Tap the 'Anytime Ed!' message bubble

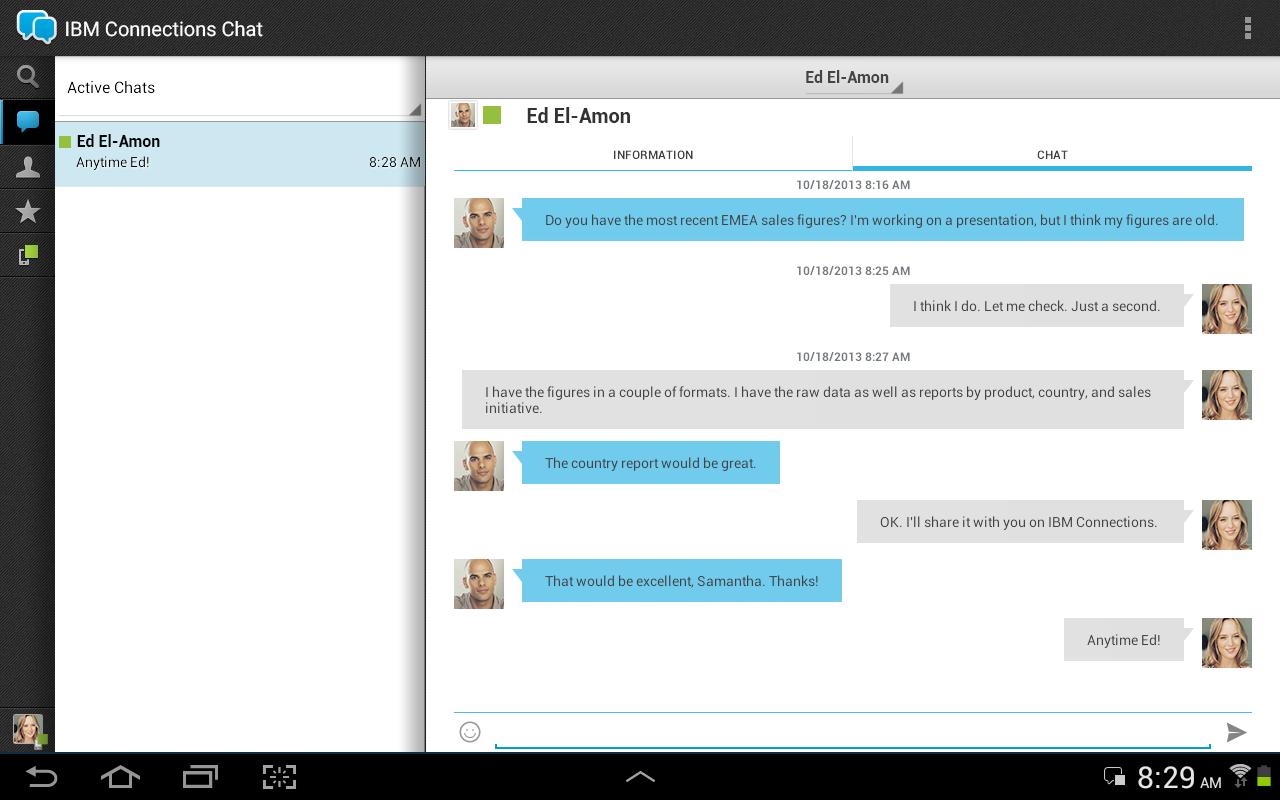pos(1124,640)
